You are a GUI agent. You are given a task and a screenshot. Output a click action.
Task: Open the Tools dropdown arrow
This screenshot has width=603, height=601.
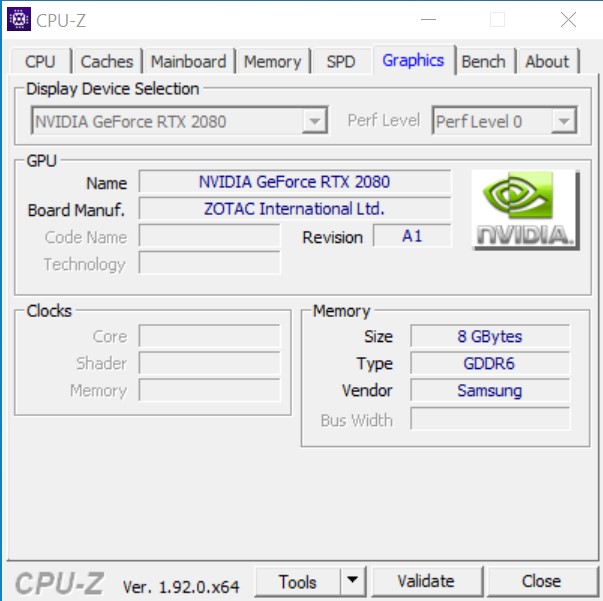point(352,580)
